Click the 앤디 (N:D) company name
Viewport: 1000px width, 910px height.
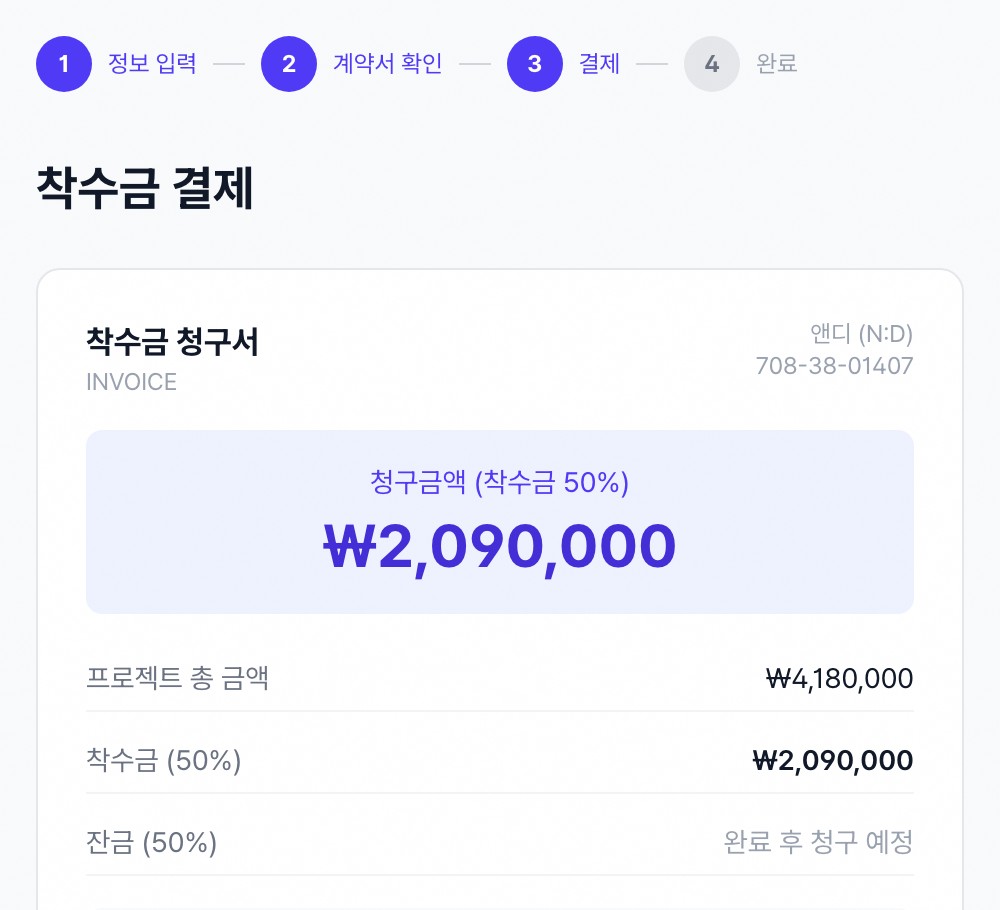861,334
